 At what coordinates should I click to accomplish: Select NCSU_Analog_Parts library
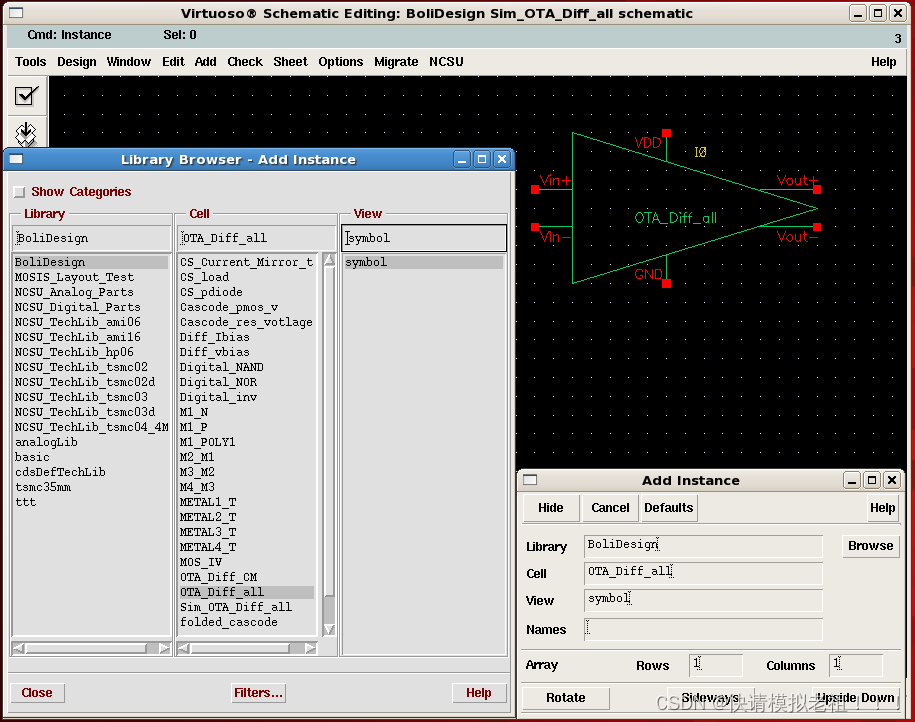point(74,292)
